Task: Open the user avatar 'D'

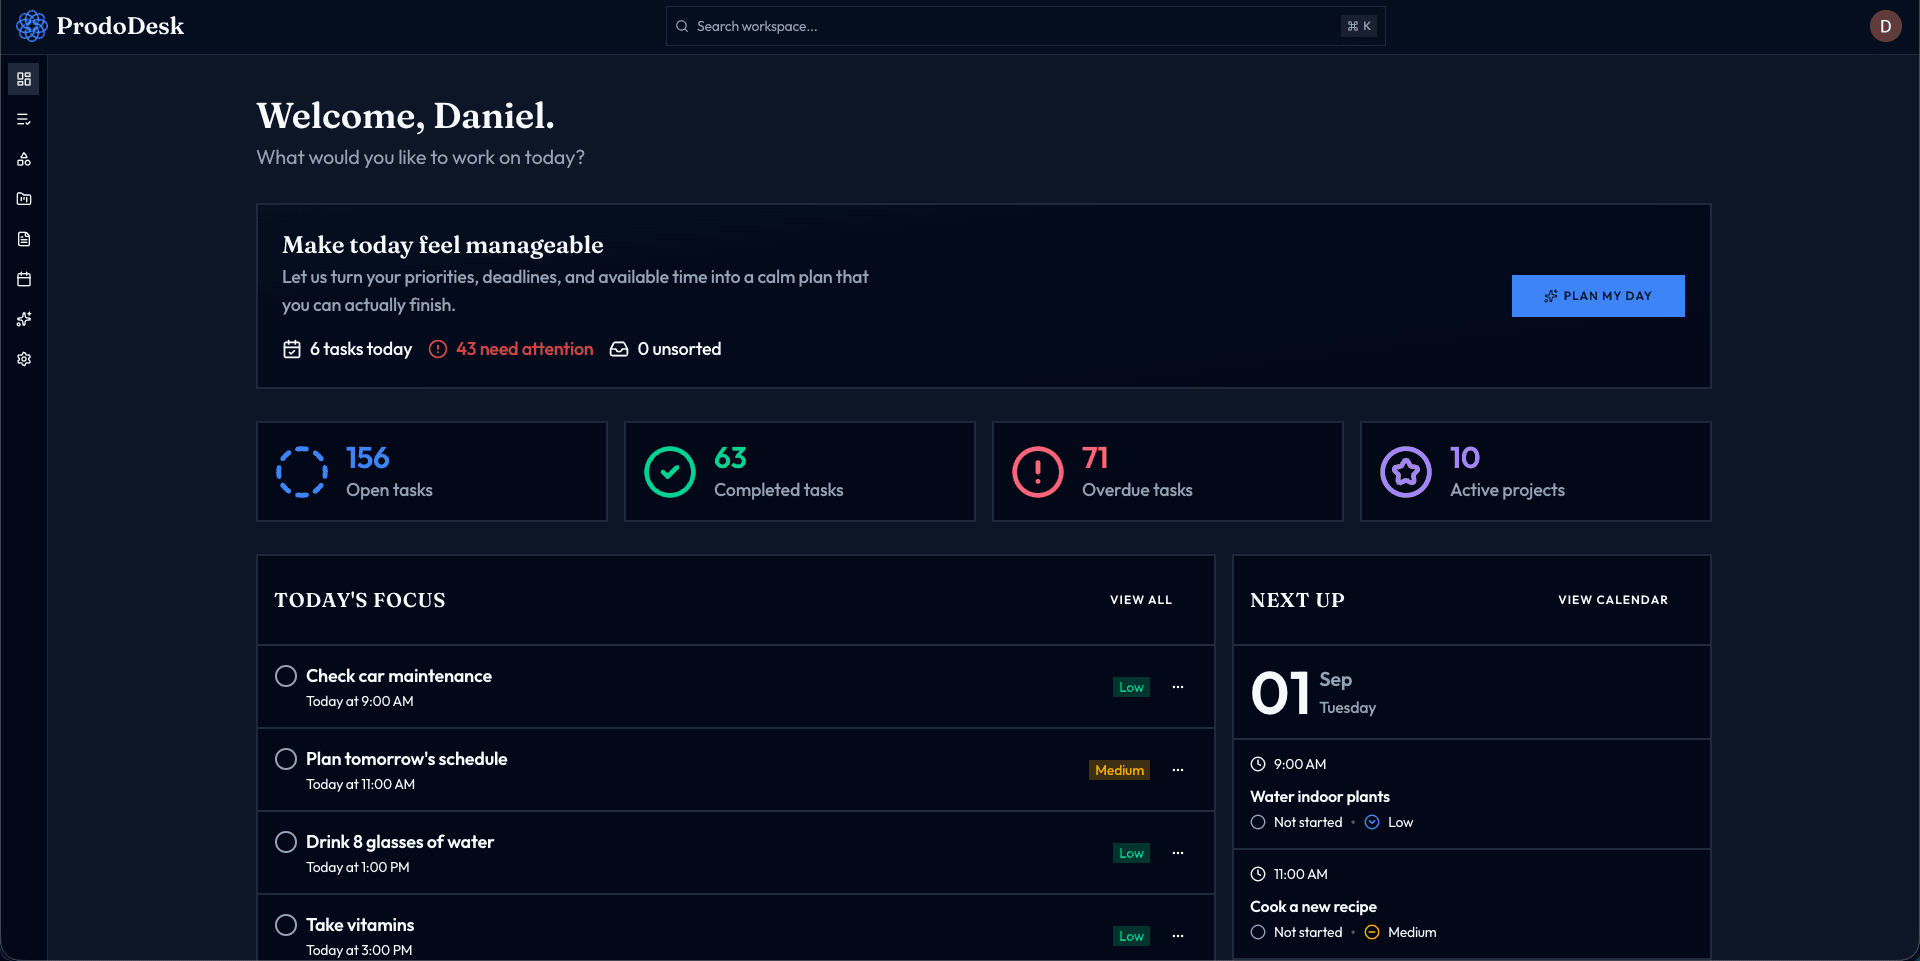Action: 1885,26
